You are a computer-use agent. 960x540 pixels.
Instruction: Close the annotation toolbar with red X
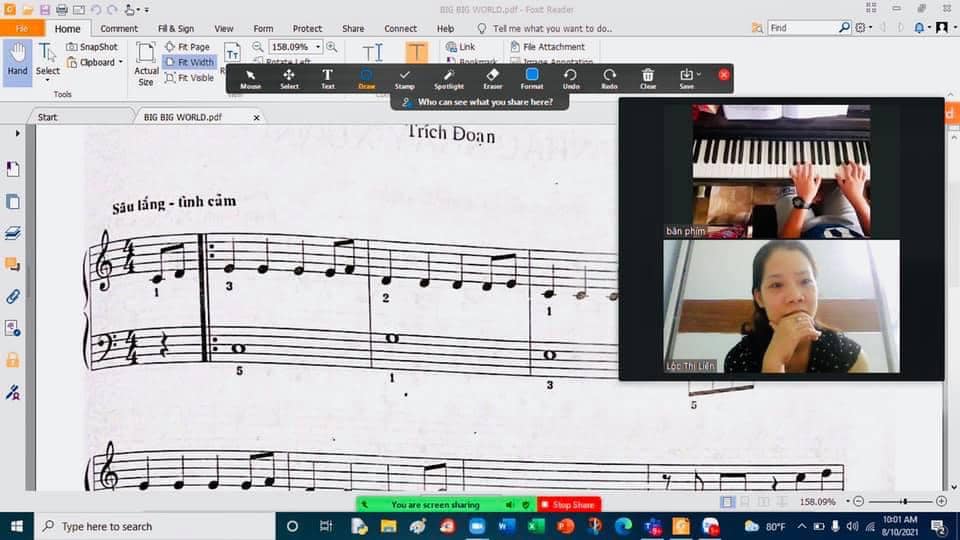724,75
